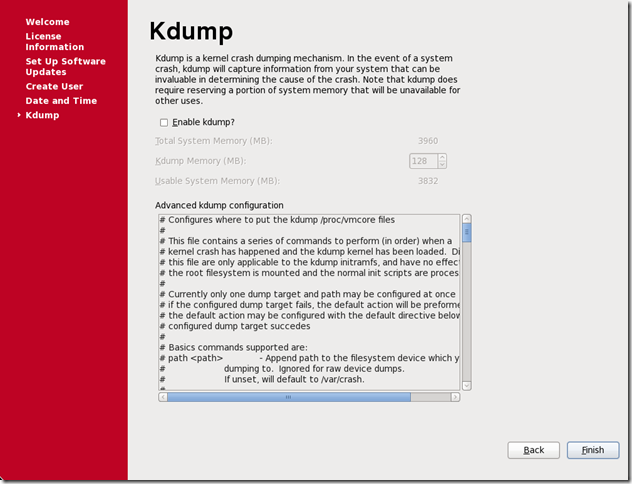Click the horizontal scrollbar right arrow
This screenshot has width=632, height=484.
click(455, 397)
